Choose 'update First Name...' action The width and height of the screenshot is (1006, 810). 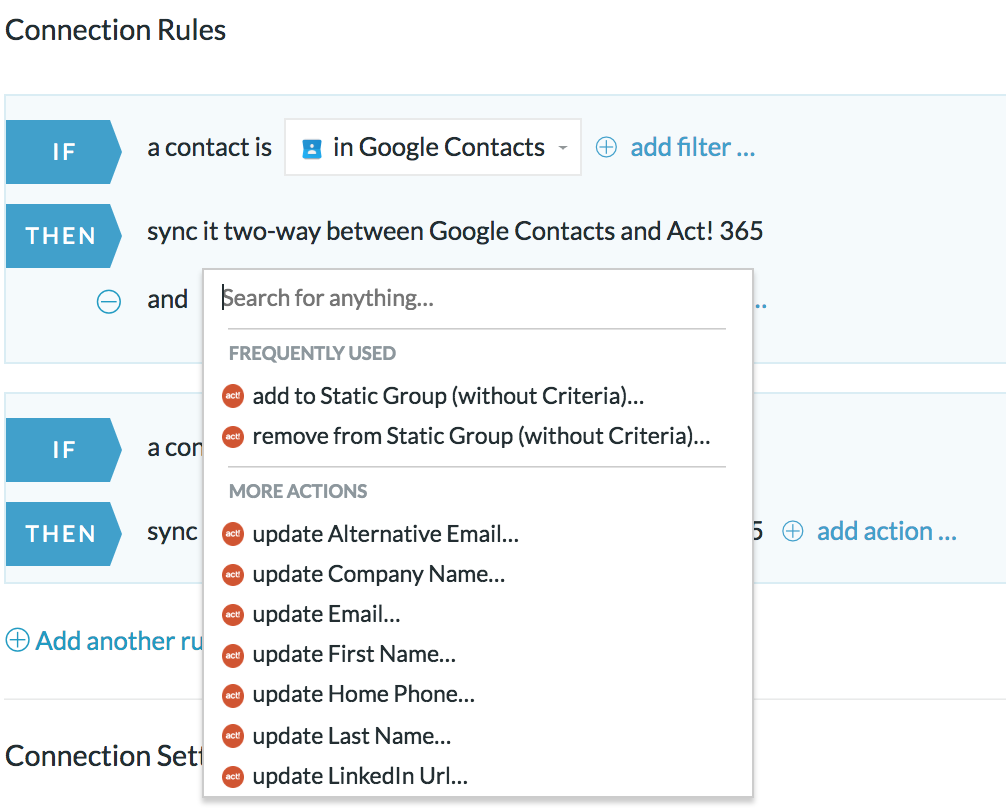354,654
